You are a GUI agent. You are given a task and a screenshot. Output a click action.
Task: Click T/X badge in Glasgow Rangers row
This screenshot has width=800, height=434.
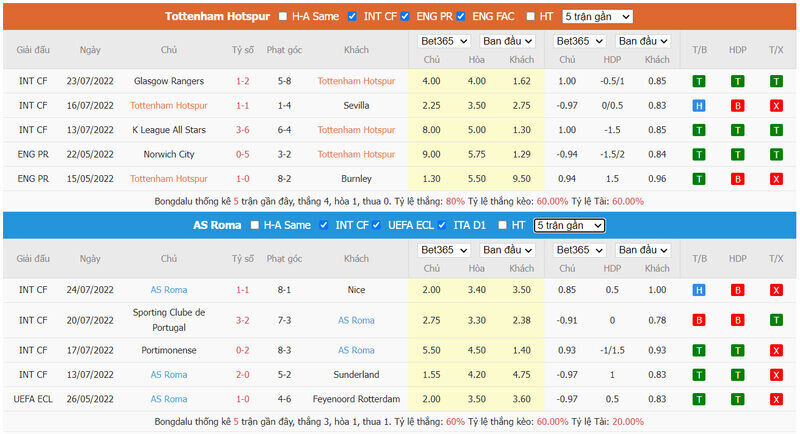[776, 81]
